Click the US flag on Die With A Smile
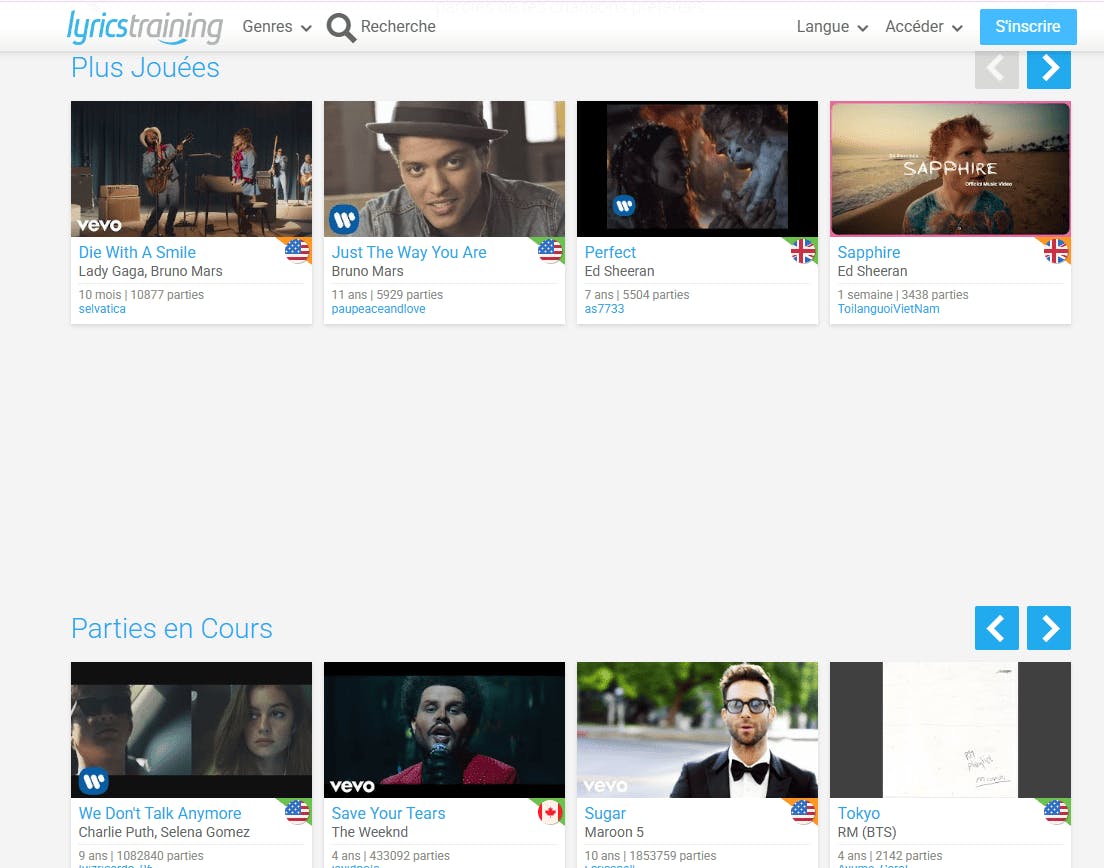This screenshot has height=868, width=1104. coord(297,251)
